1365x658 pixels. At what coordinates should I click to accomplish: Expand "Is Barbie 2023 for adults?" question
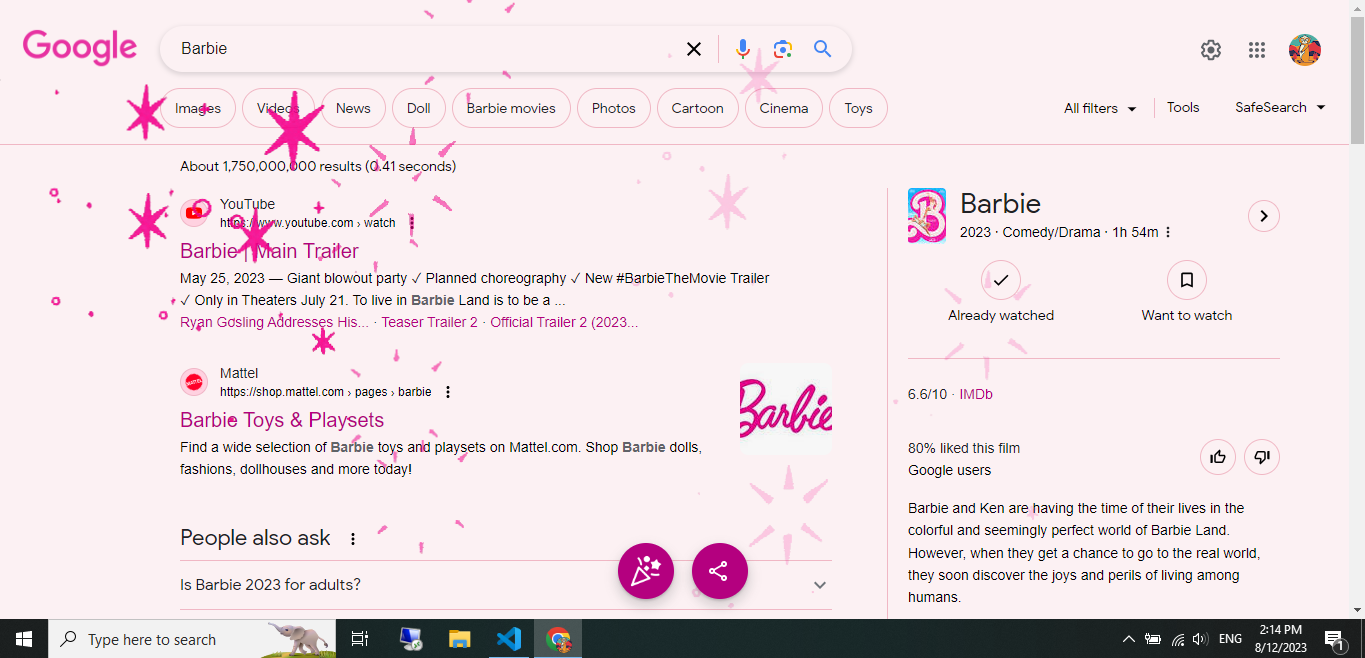[x=505, y=585]
